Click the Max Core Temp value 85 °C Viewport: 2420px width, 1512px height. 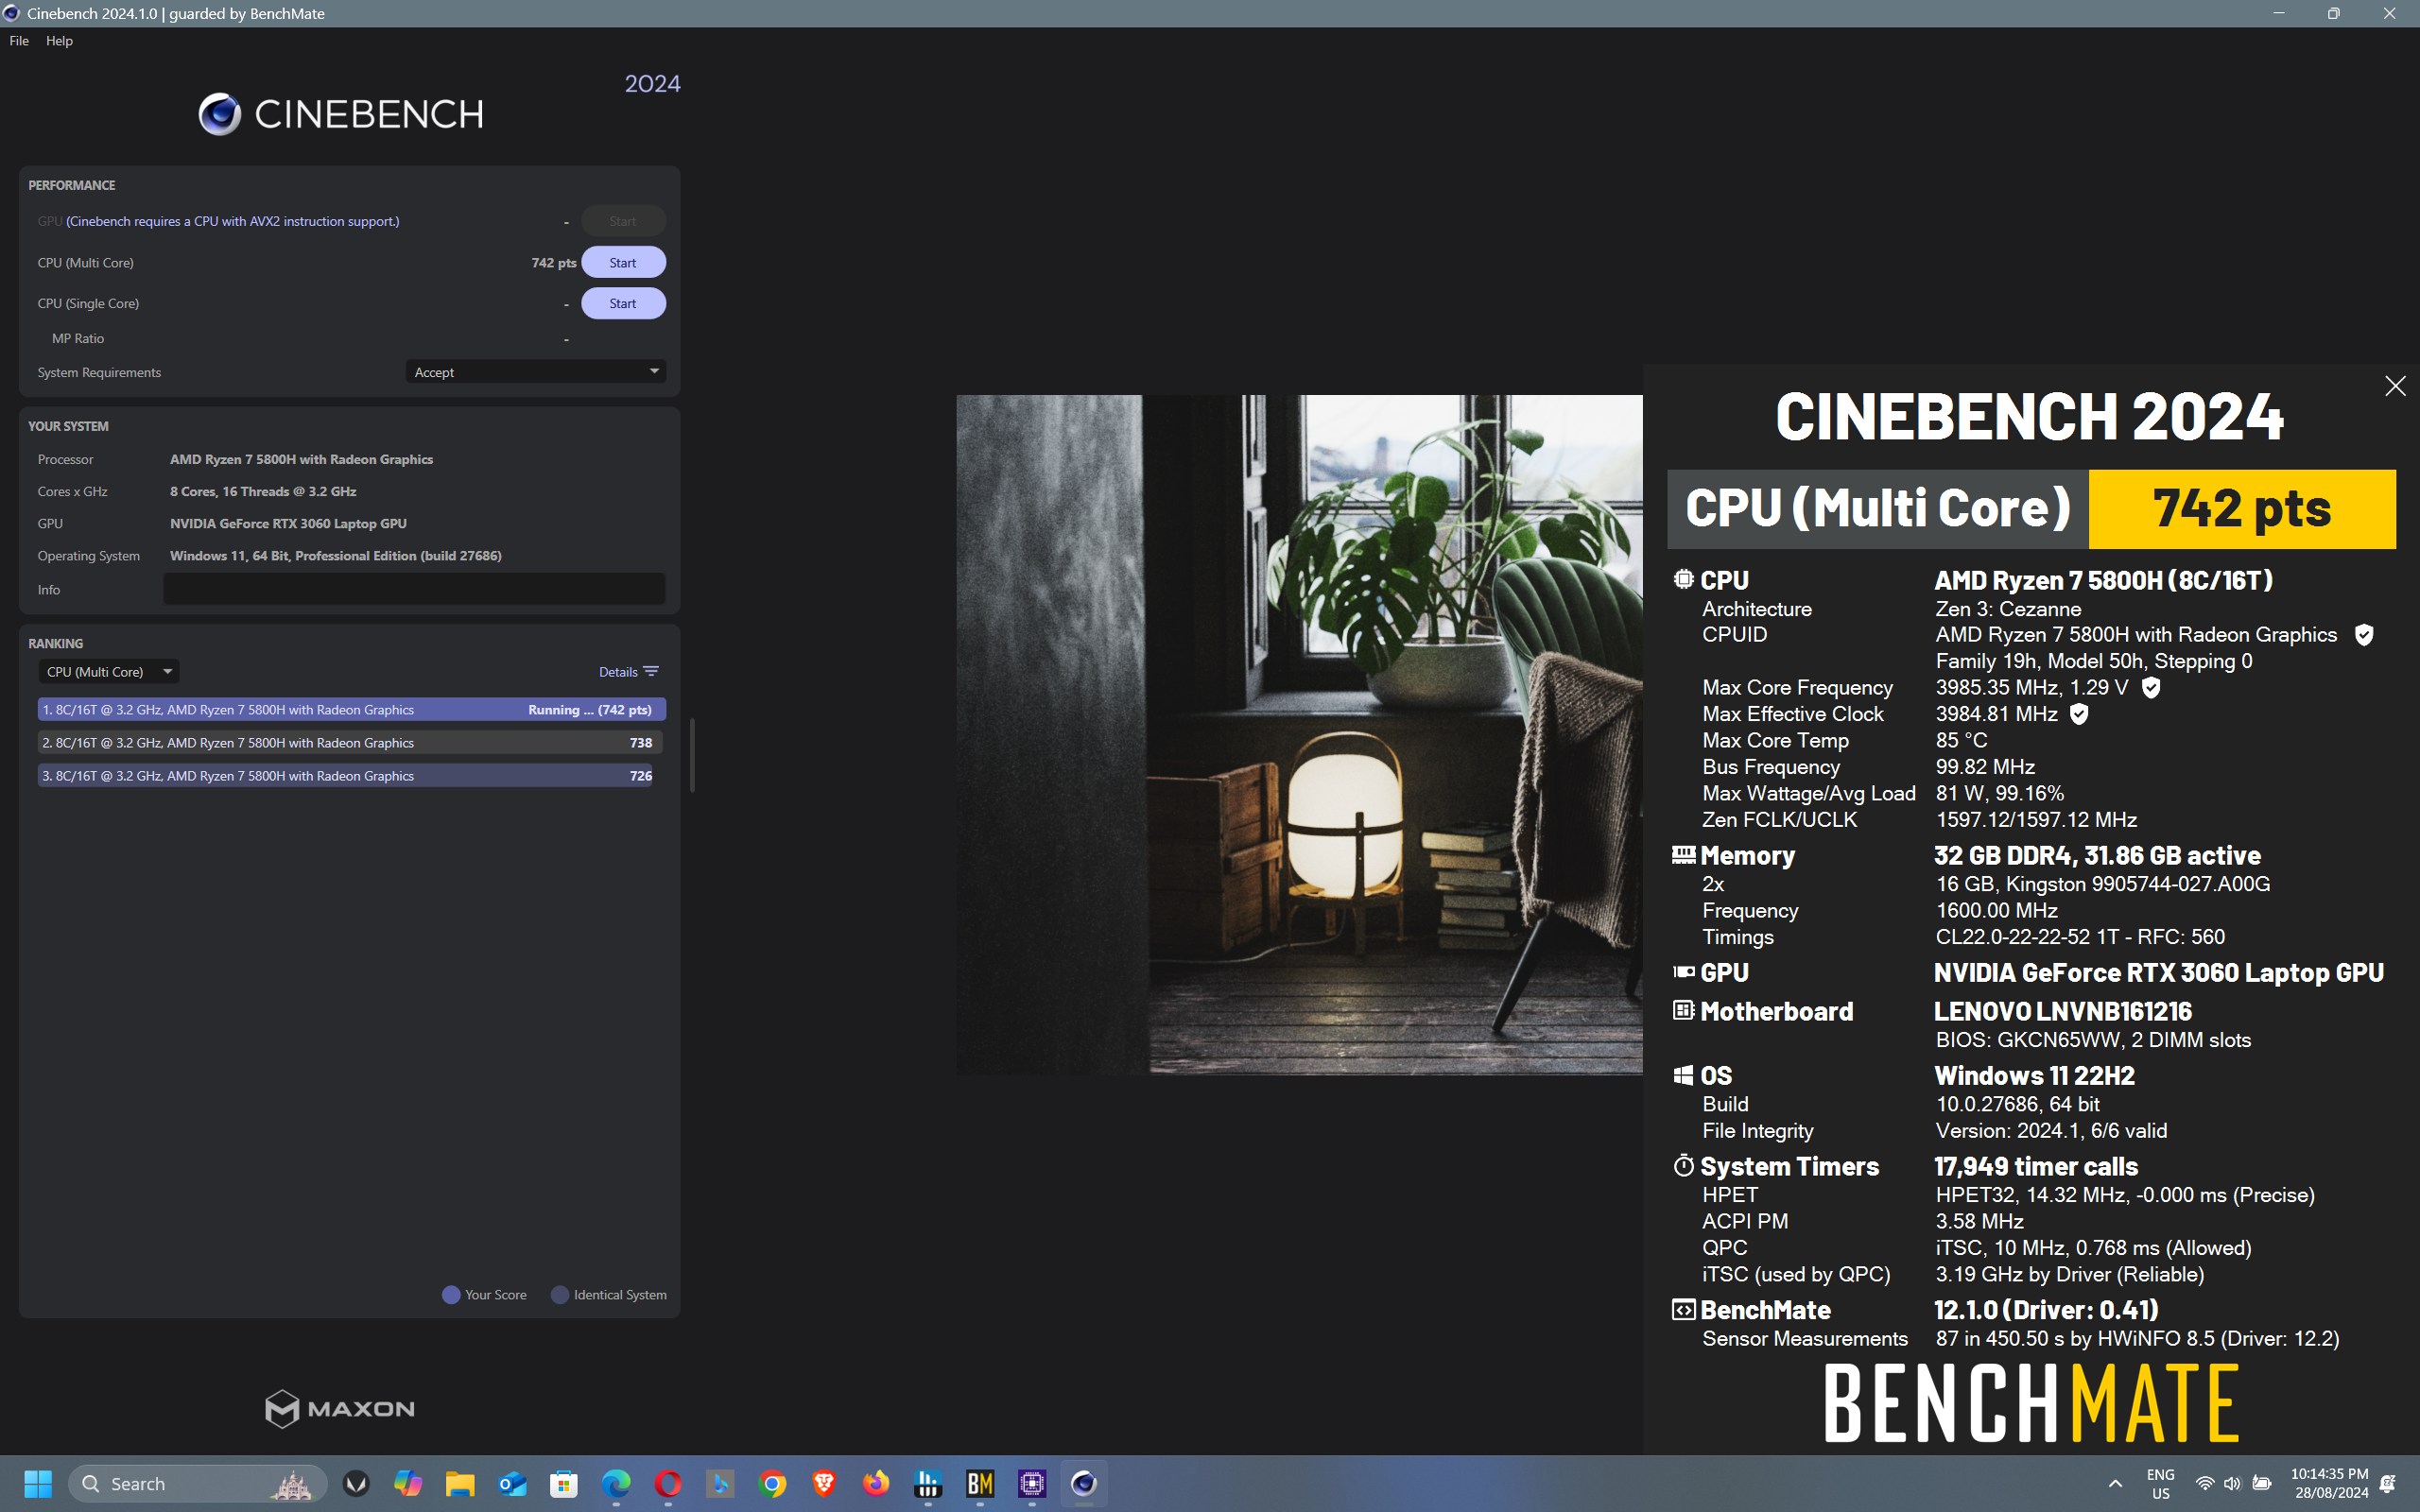coord(1961,741)
